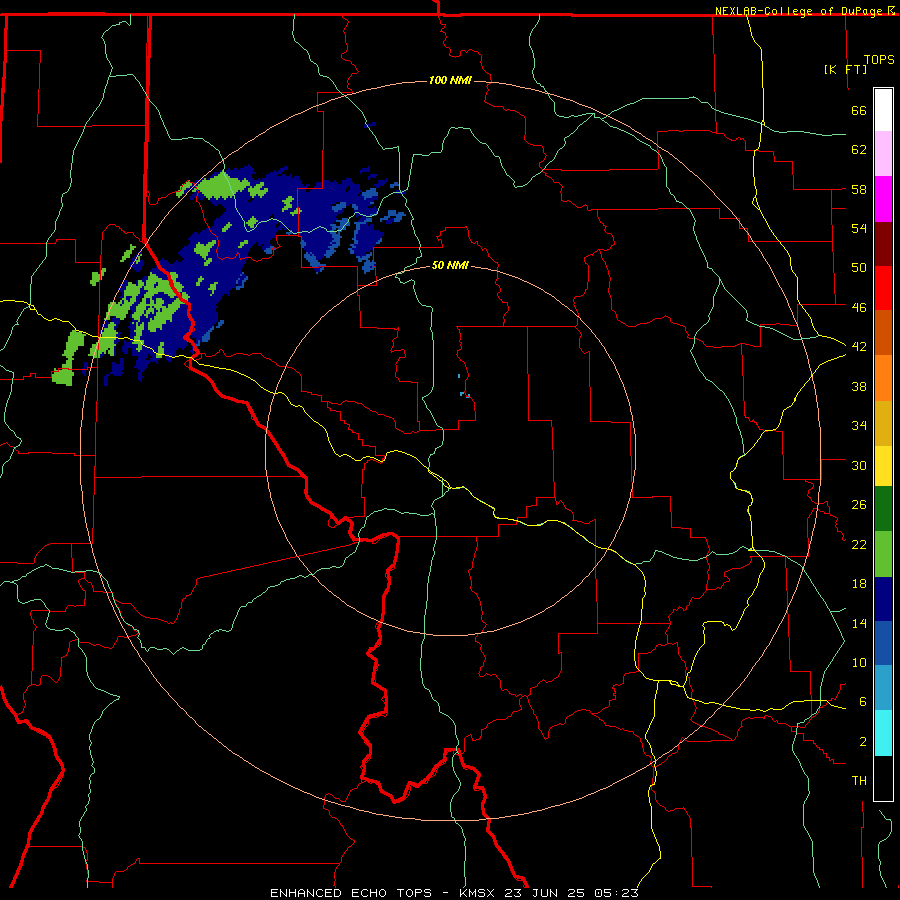Click the 46 value on the legend

(x=859, y=308)
